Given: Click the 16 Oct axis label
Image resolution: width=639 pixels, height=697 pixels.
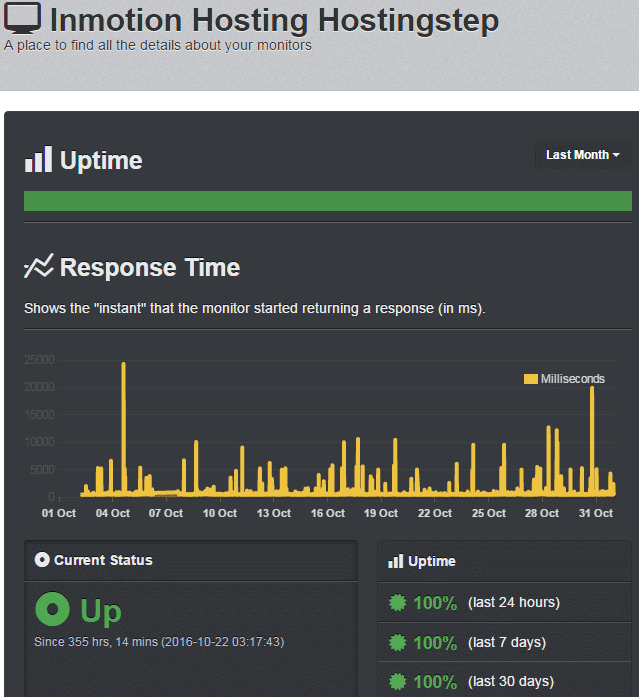Looking at the screenshot, I should 328,513.
